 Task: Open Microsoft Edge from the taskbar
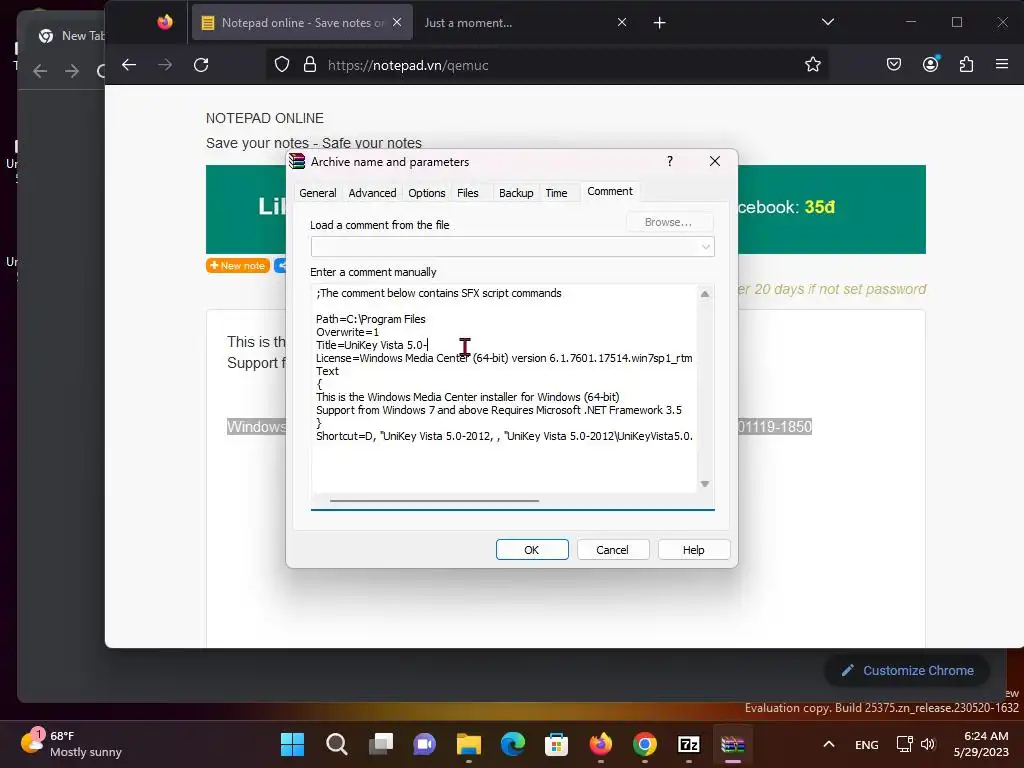click(513, 744)
